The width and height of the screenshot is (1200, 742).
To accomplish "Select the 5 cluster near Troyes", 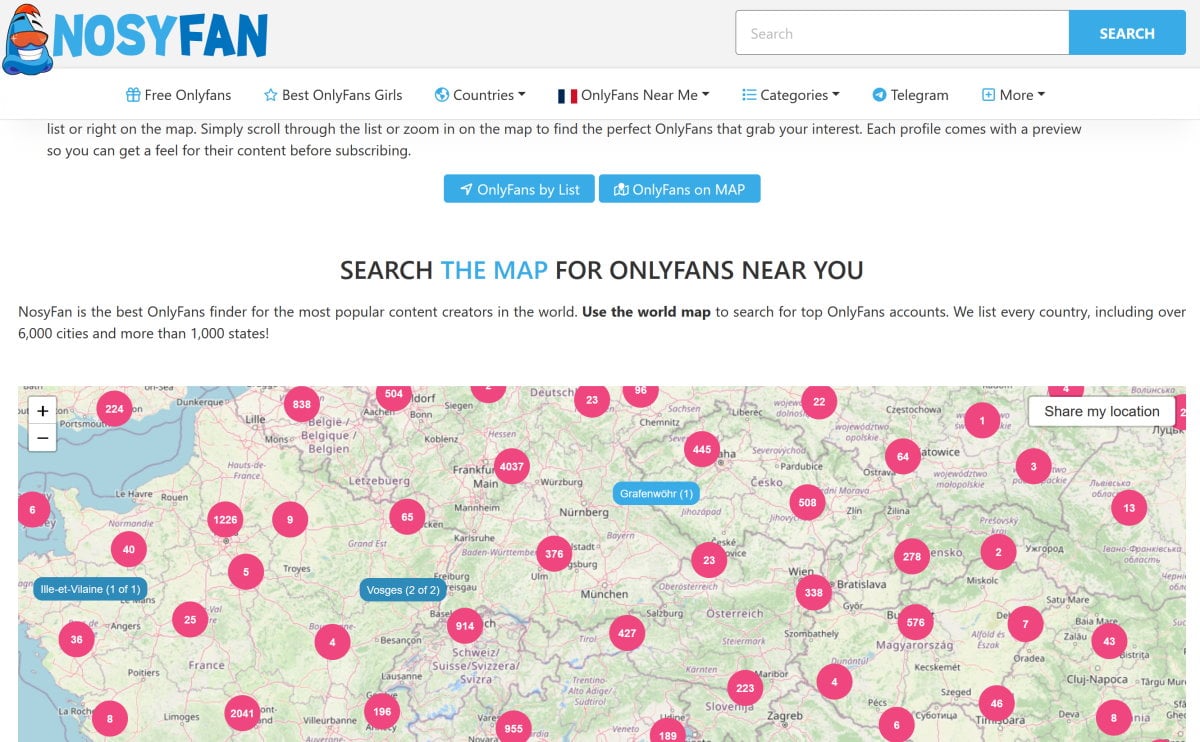I will coord(246,572).
